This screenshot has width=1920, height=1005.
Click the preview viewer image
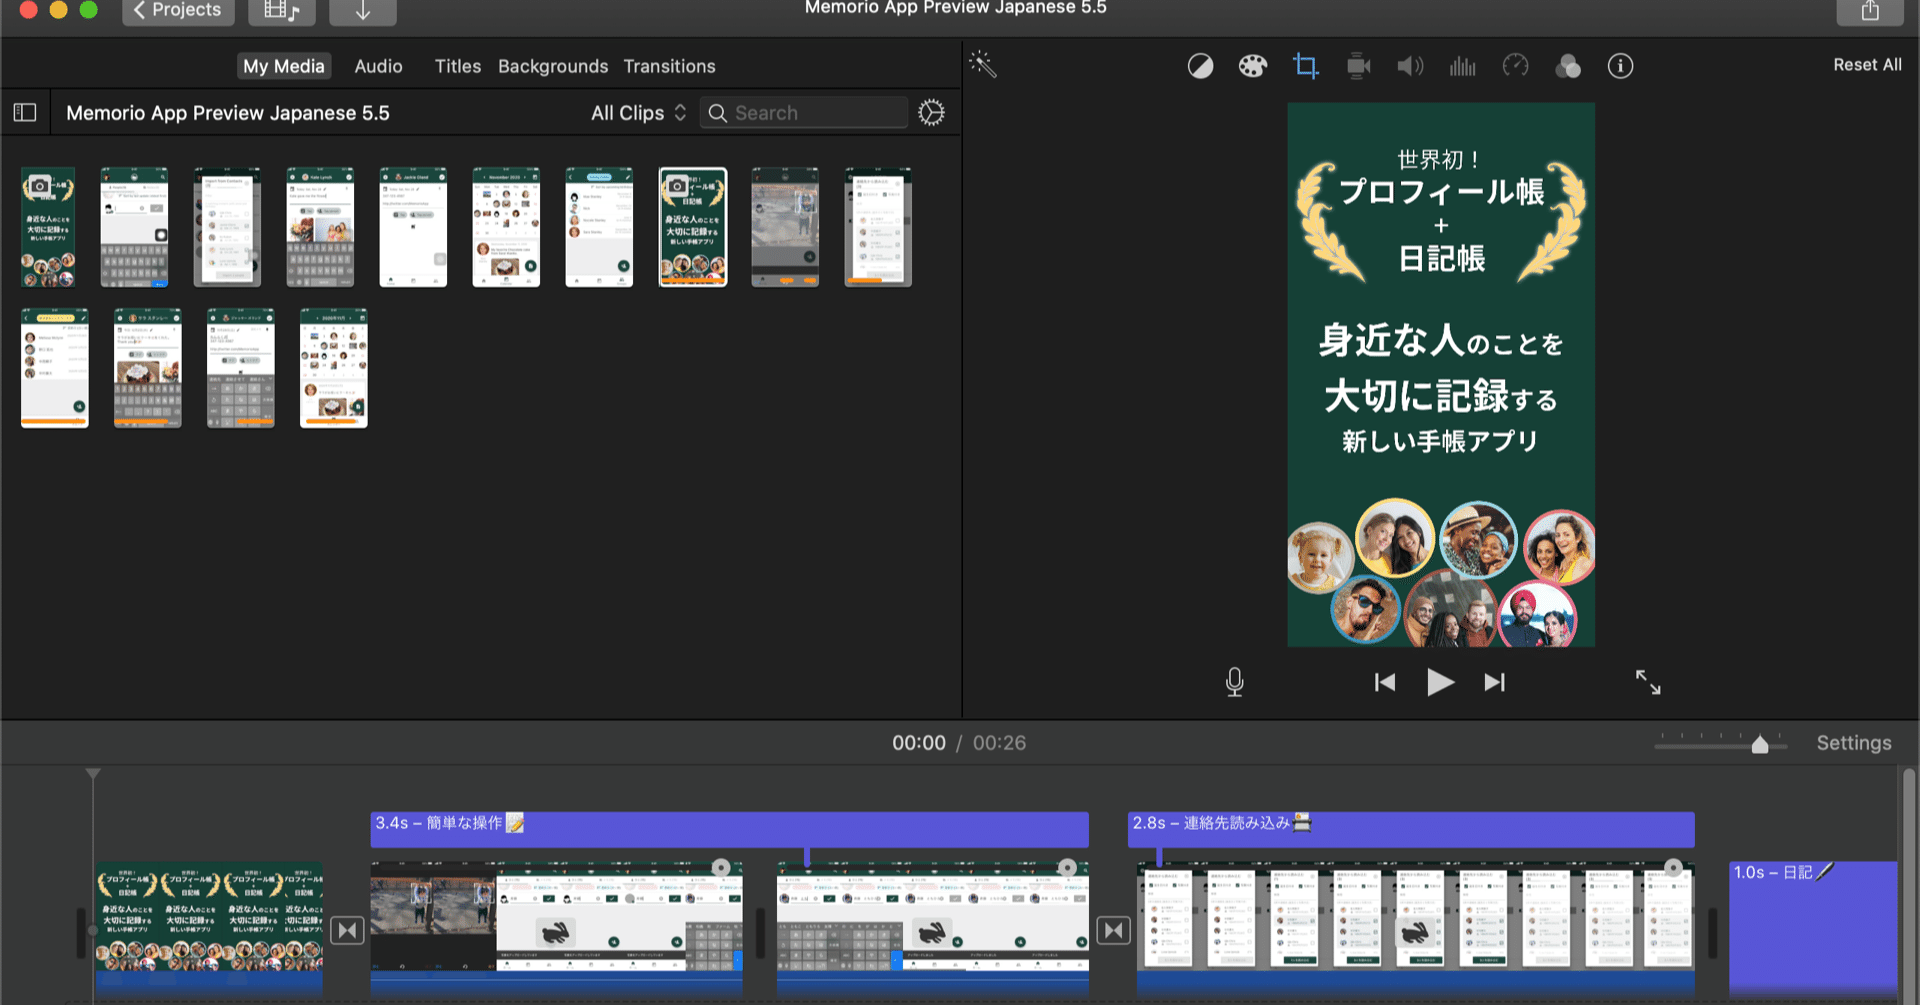coord(1441,375)
